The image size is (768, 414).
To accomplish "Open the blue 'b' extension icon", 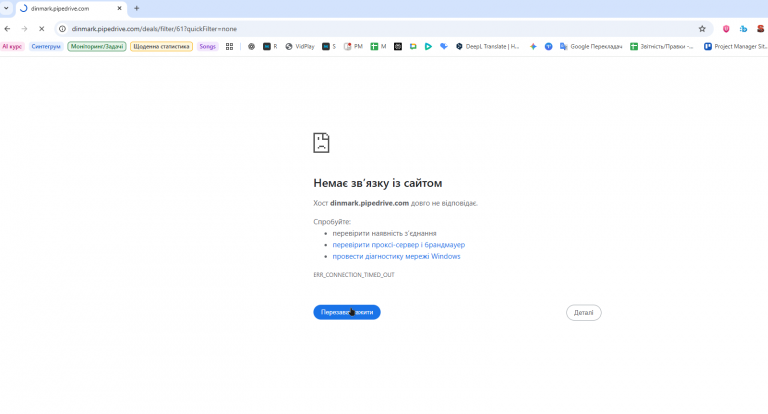I will (x=743, y=29).
